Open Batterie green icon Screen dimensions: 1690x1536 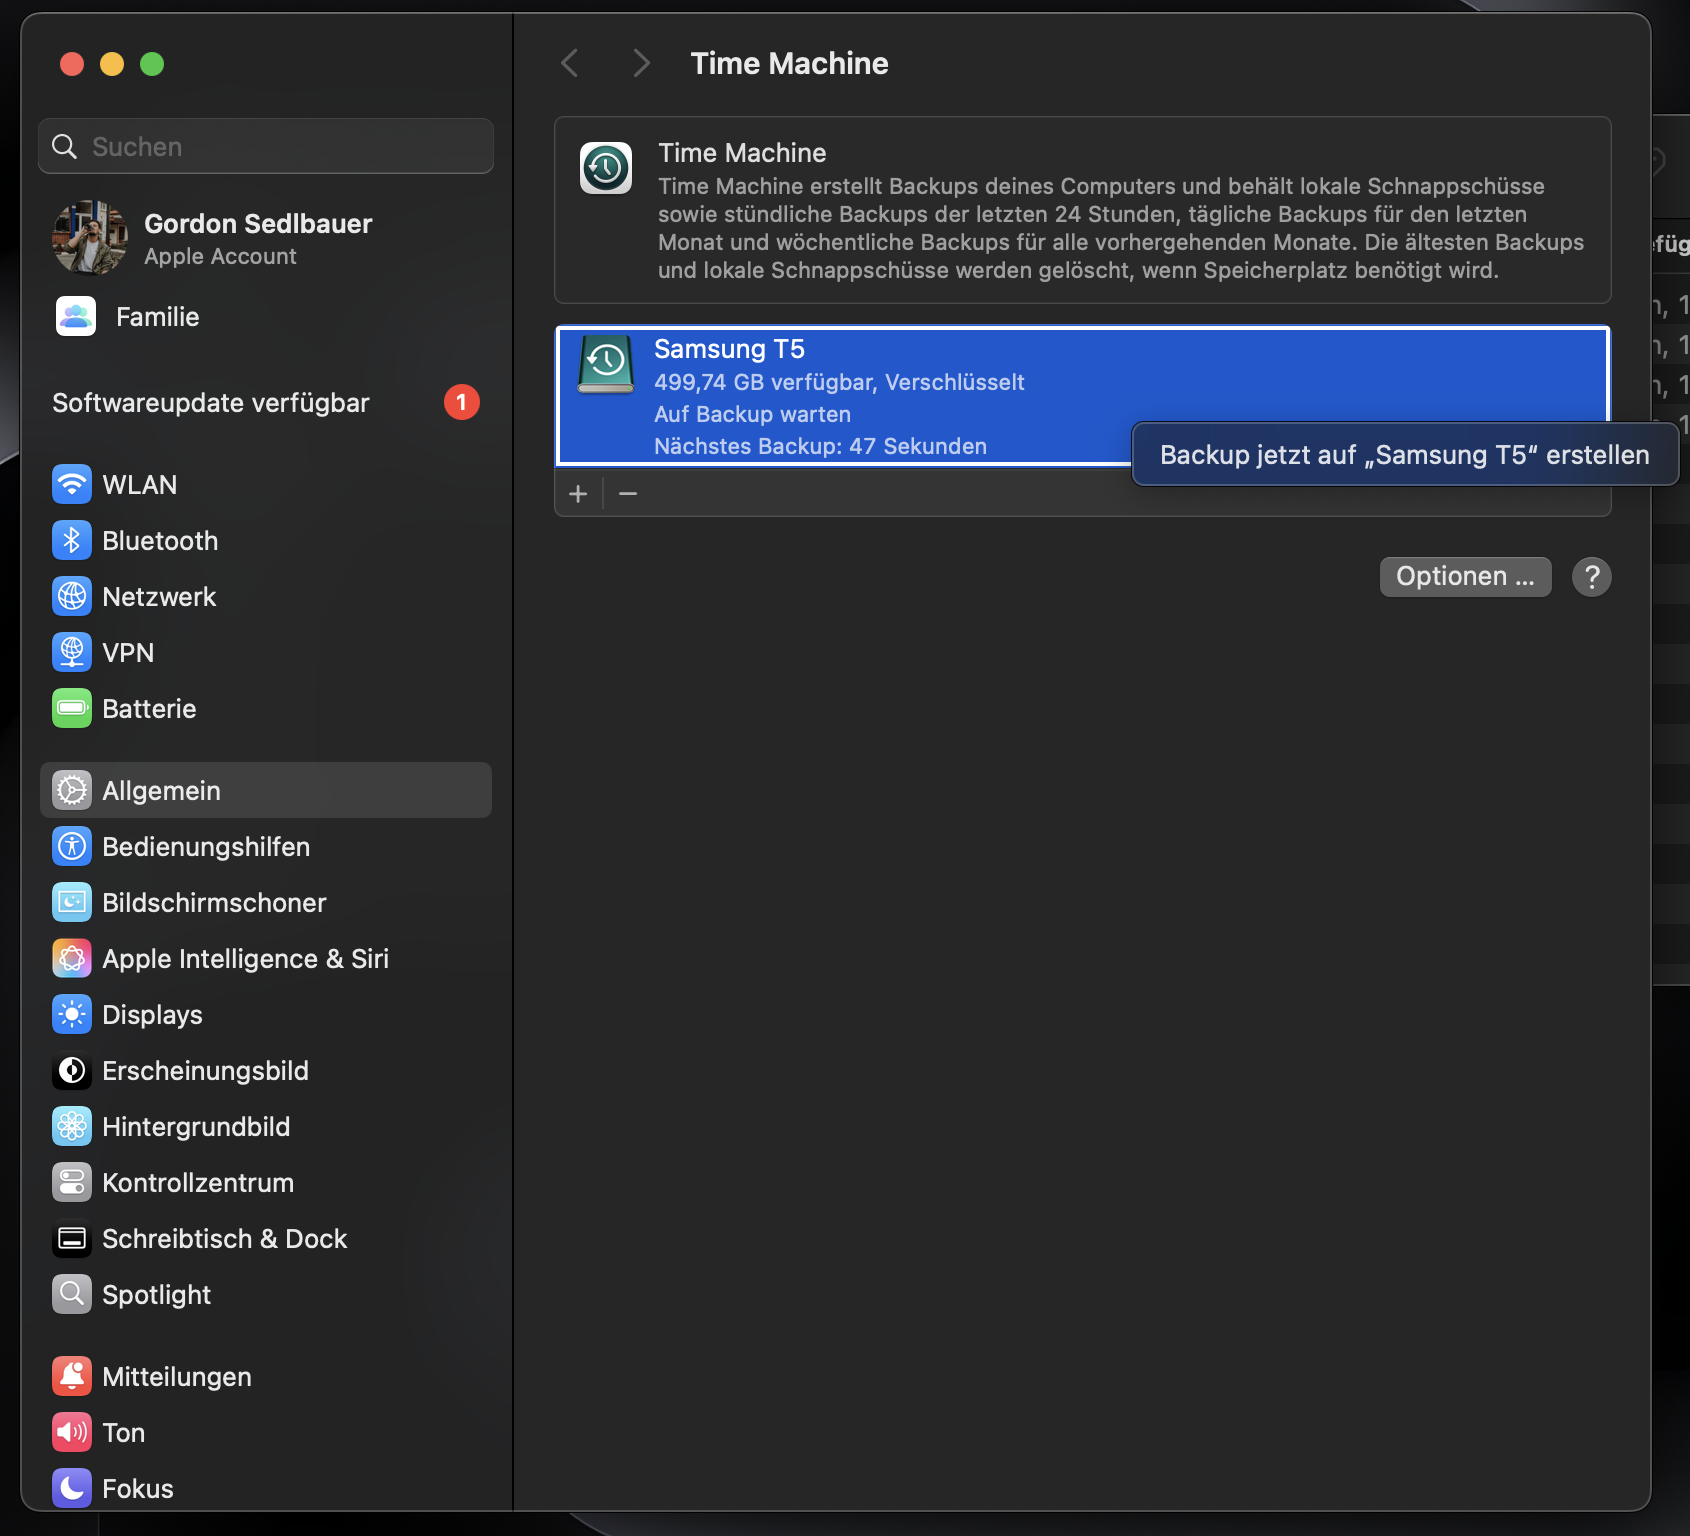(72, 709)
